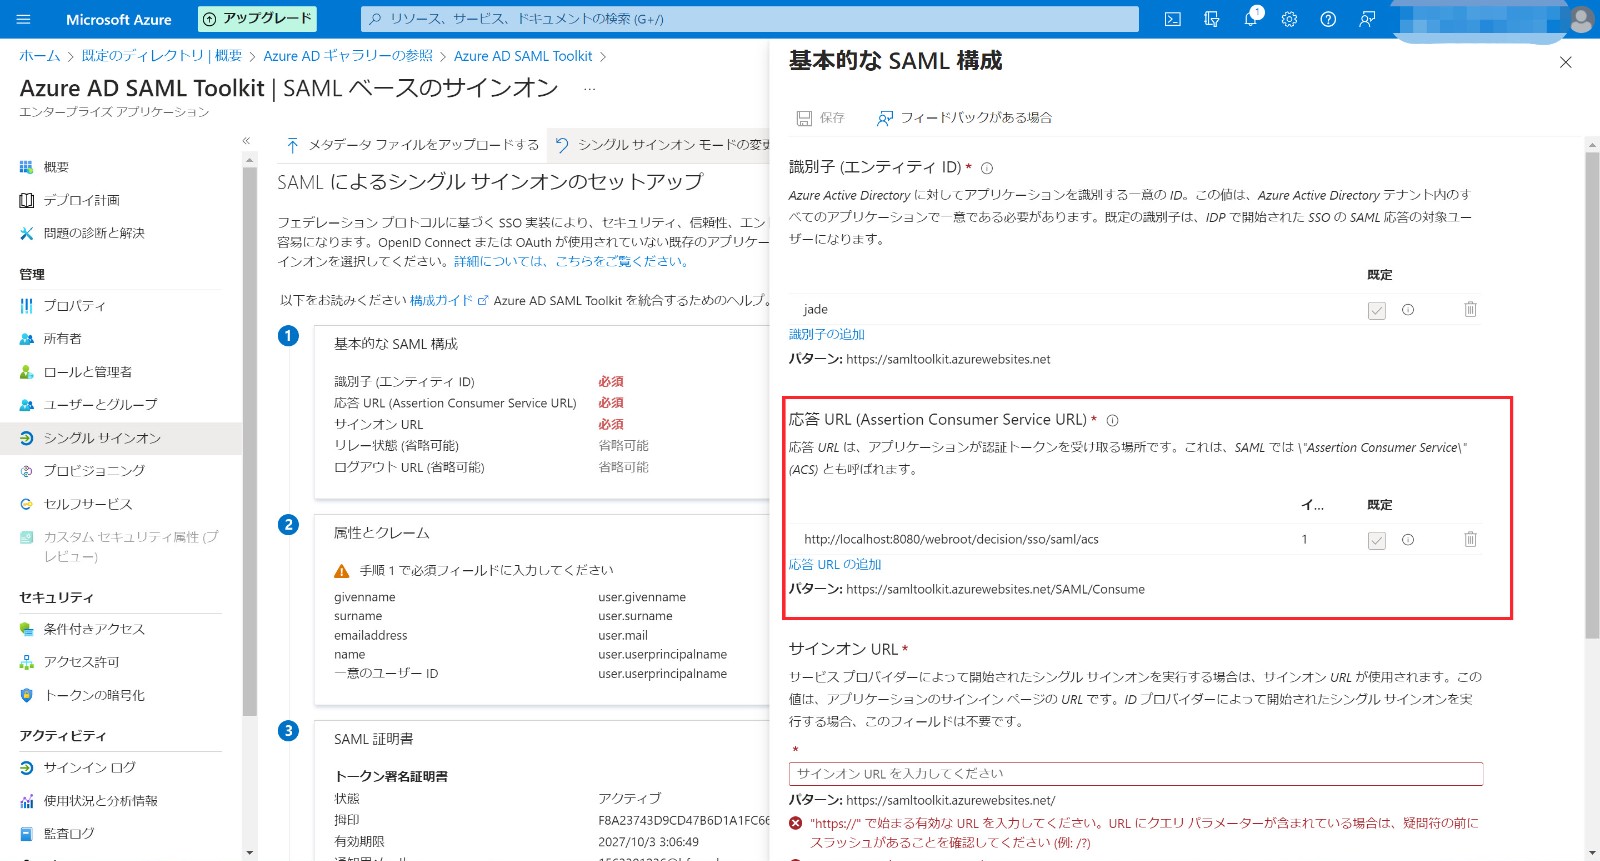Delete the localhost reply URL with its trash icon
The height and width of the screenshot is (861, 1600).
click(x=1470, y=540)
